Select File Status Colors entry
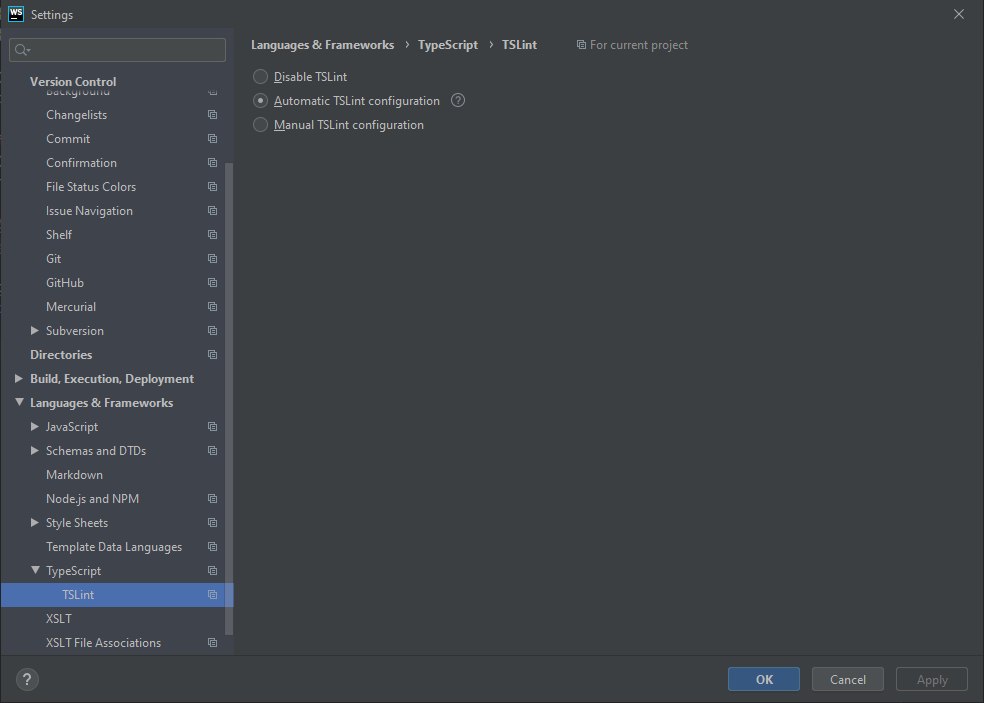The height and width of the screenshot is (703, 984). click(x=91, y=187)
